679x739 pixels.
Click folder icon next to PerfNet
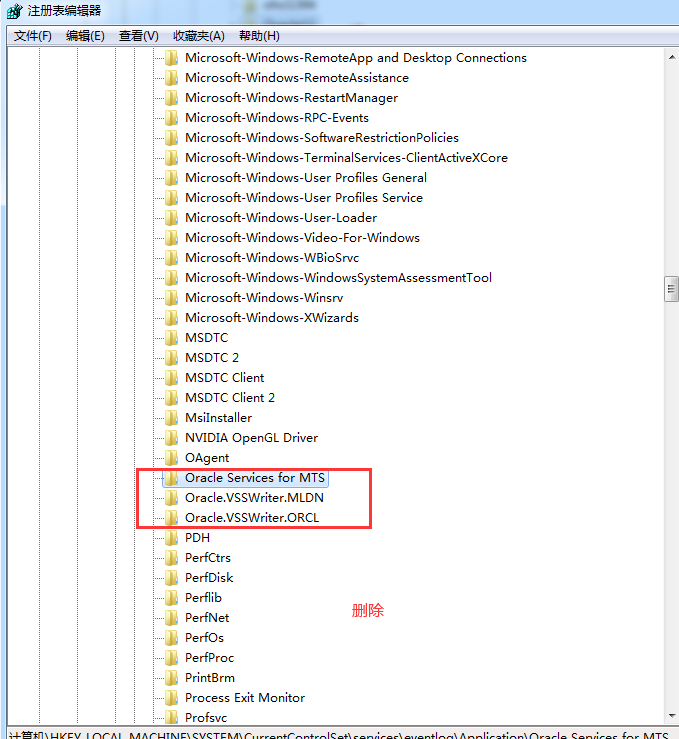(x=172, y=618)
